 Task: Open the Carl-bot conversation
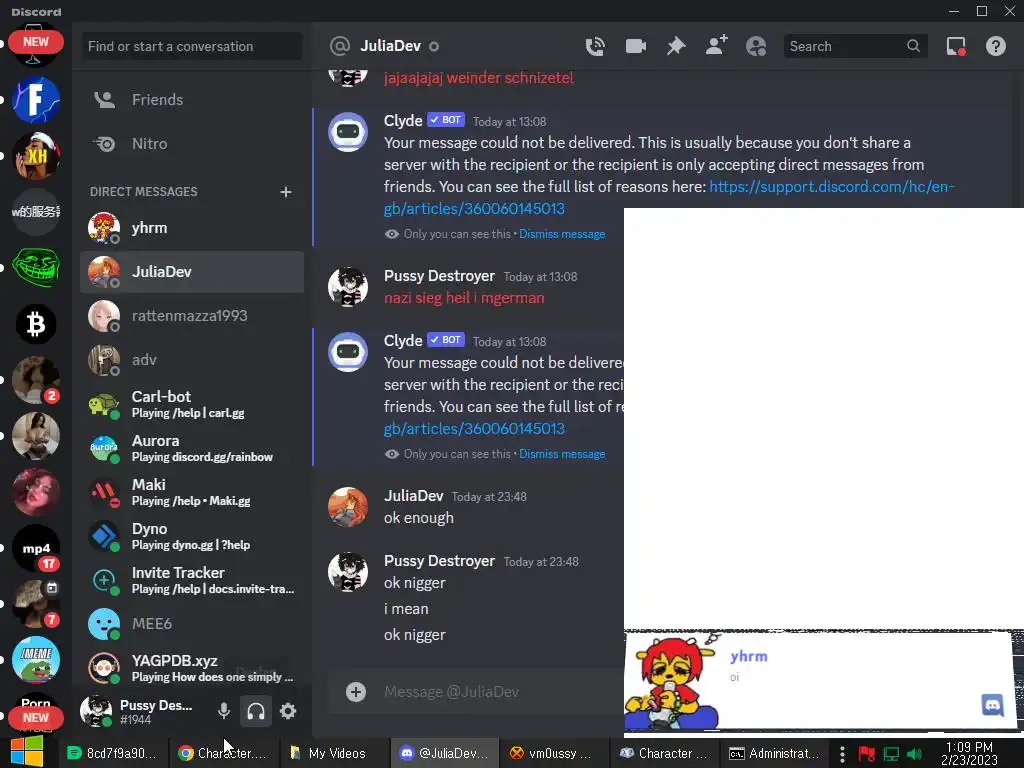[191, 404]
